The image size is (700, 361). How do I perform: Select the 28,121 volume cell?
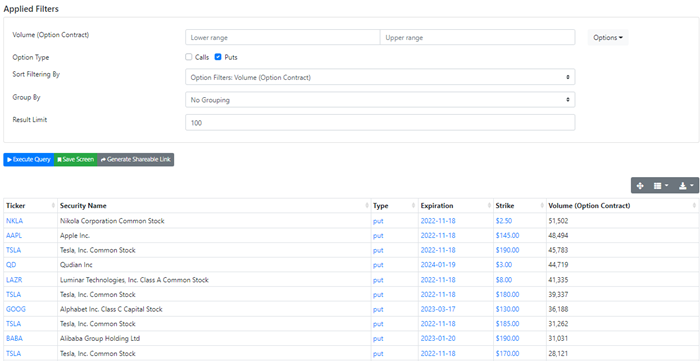click(x=622, y=353)
